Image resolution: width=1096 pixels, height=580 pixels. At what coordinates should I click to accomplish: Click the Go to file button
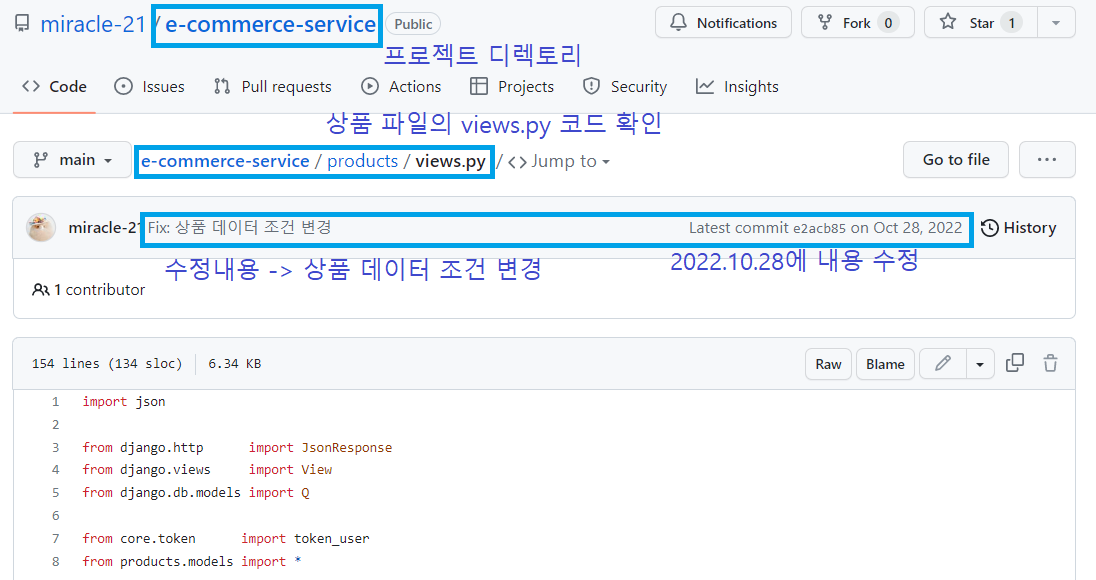(956, 160)
